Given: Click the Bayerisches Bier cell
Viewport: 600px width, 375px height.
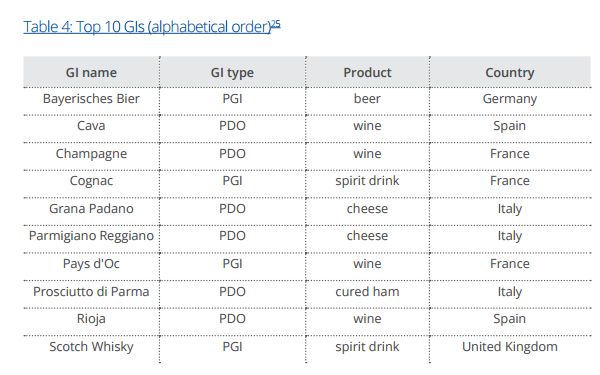Looking at the screenshot, I should (91, 99).
